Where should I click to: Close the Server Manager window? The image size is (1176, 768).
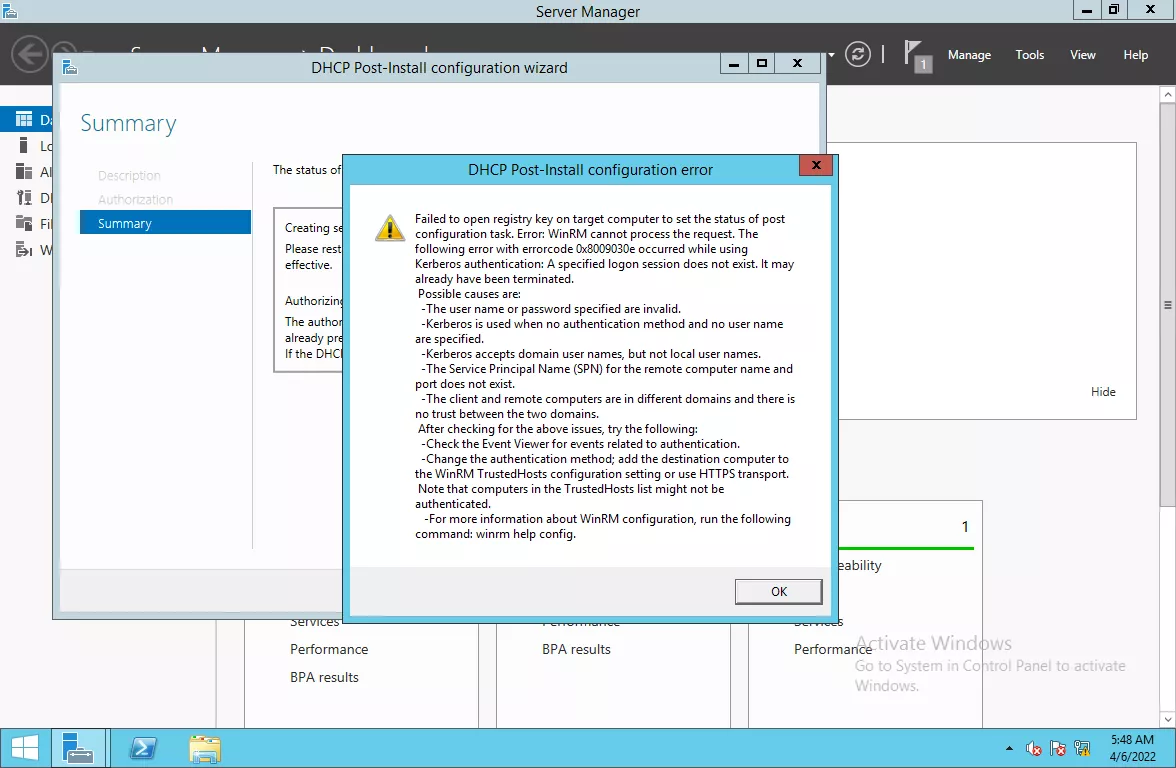coord(1150,10)
